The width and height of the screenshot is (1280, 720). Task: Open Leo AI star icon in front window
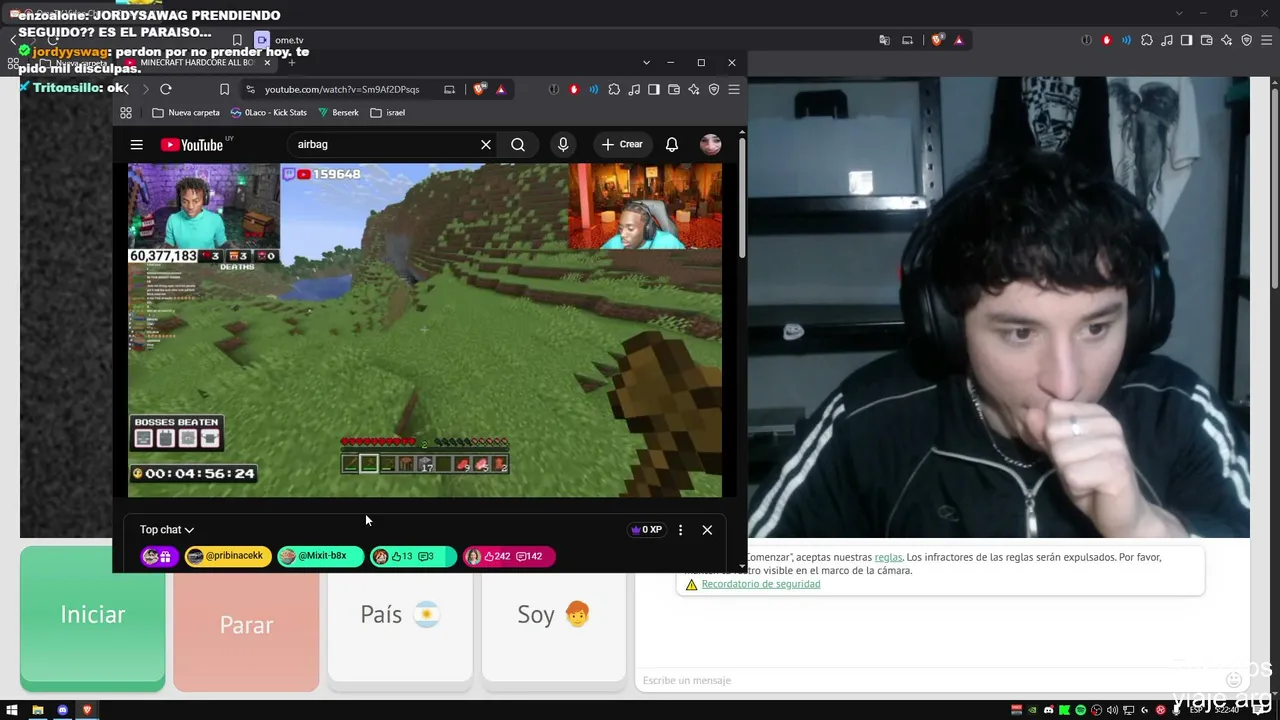pos(694,89)
